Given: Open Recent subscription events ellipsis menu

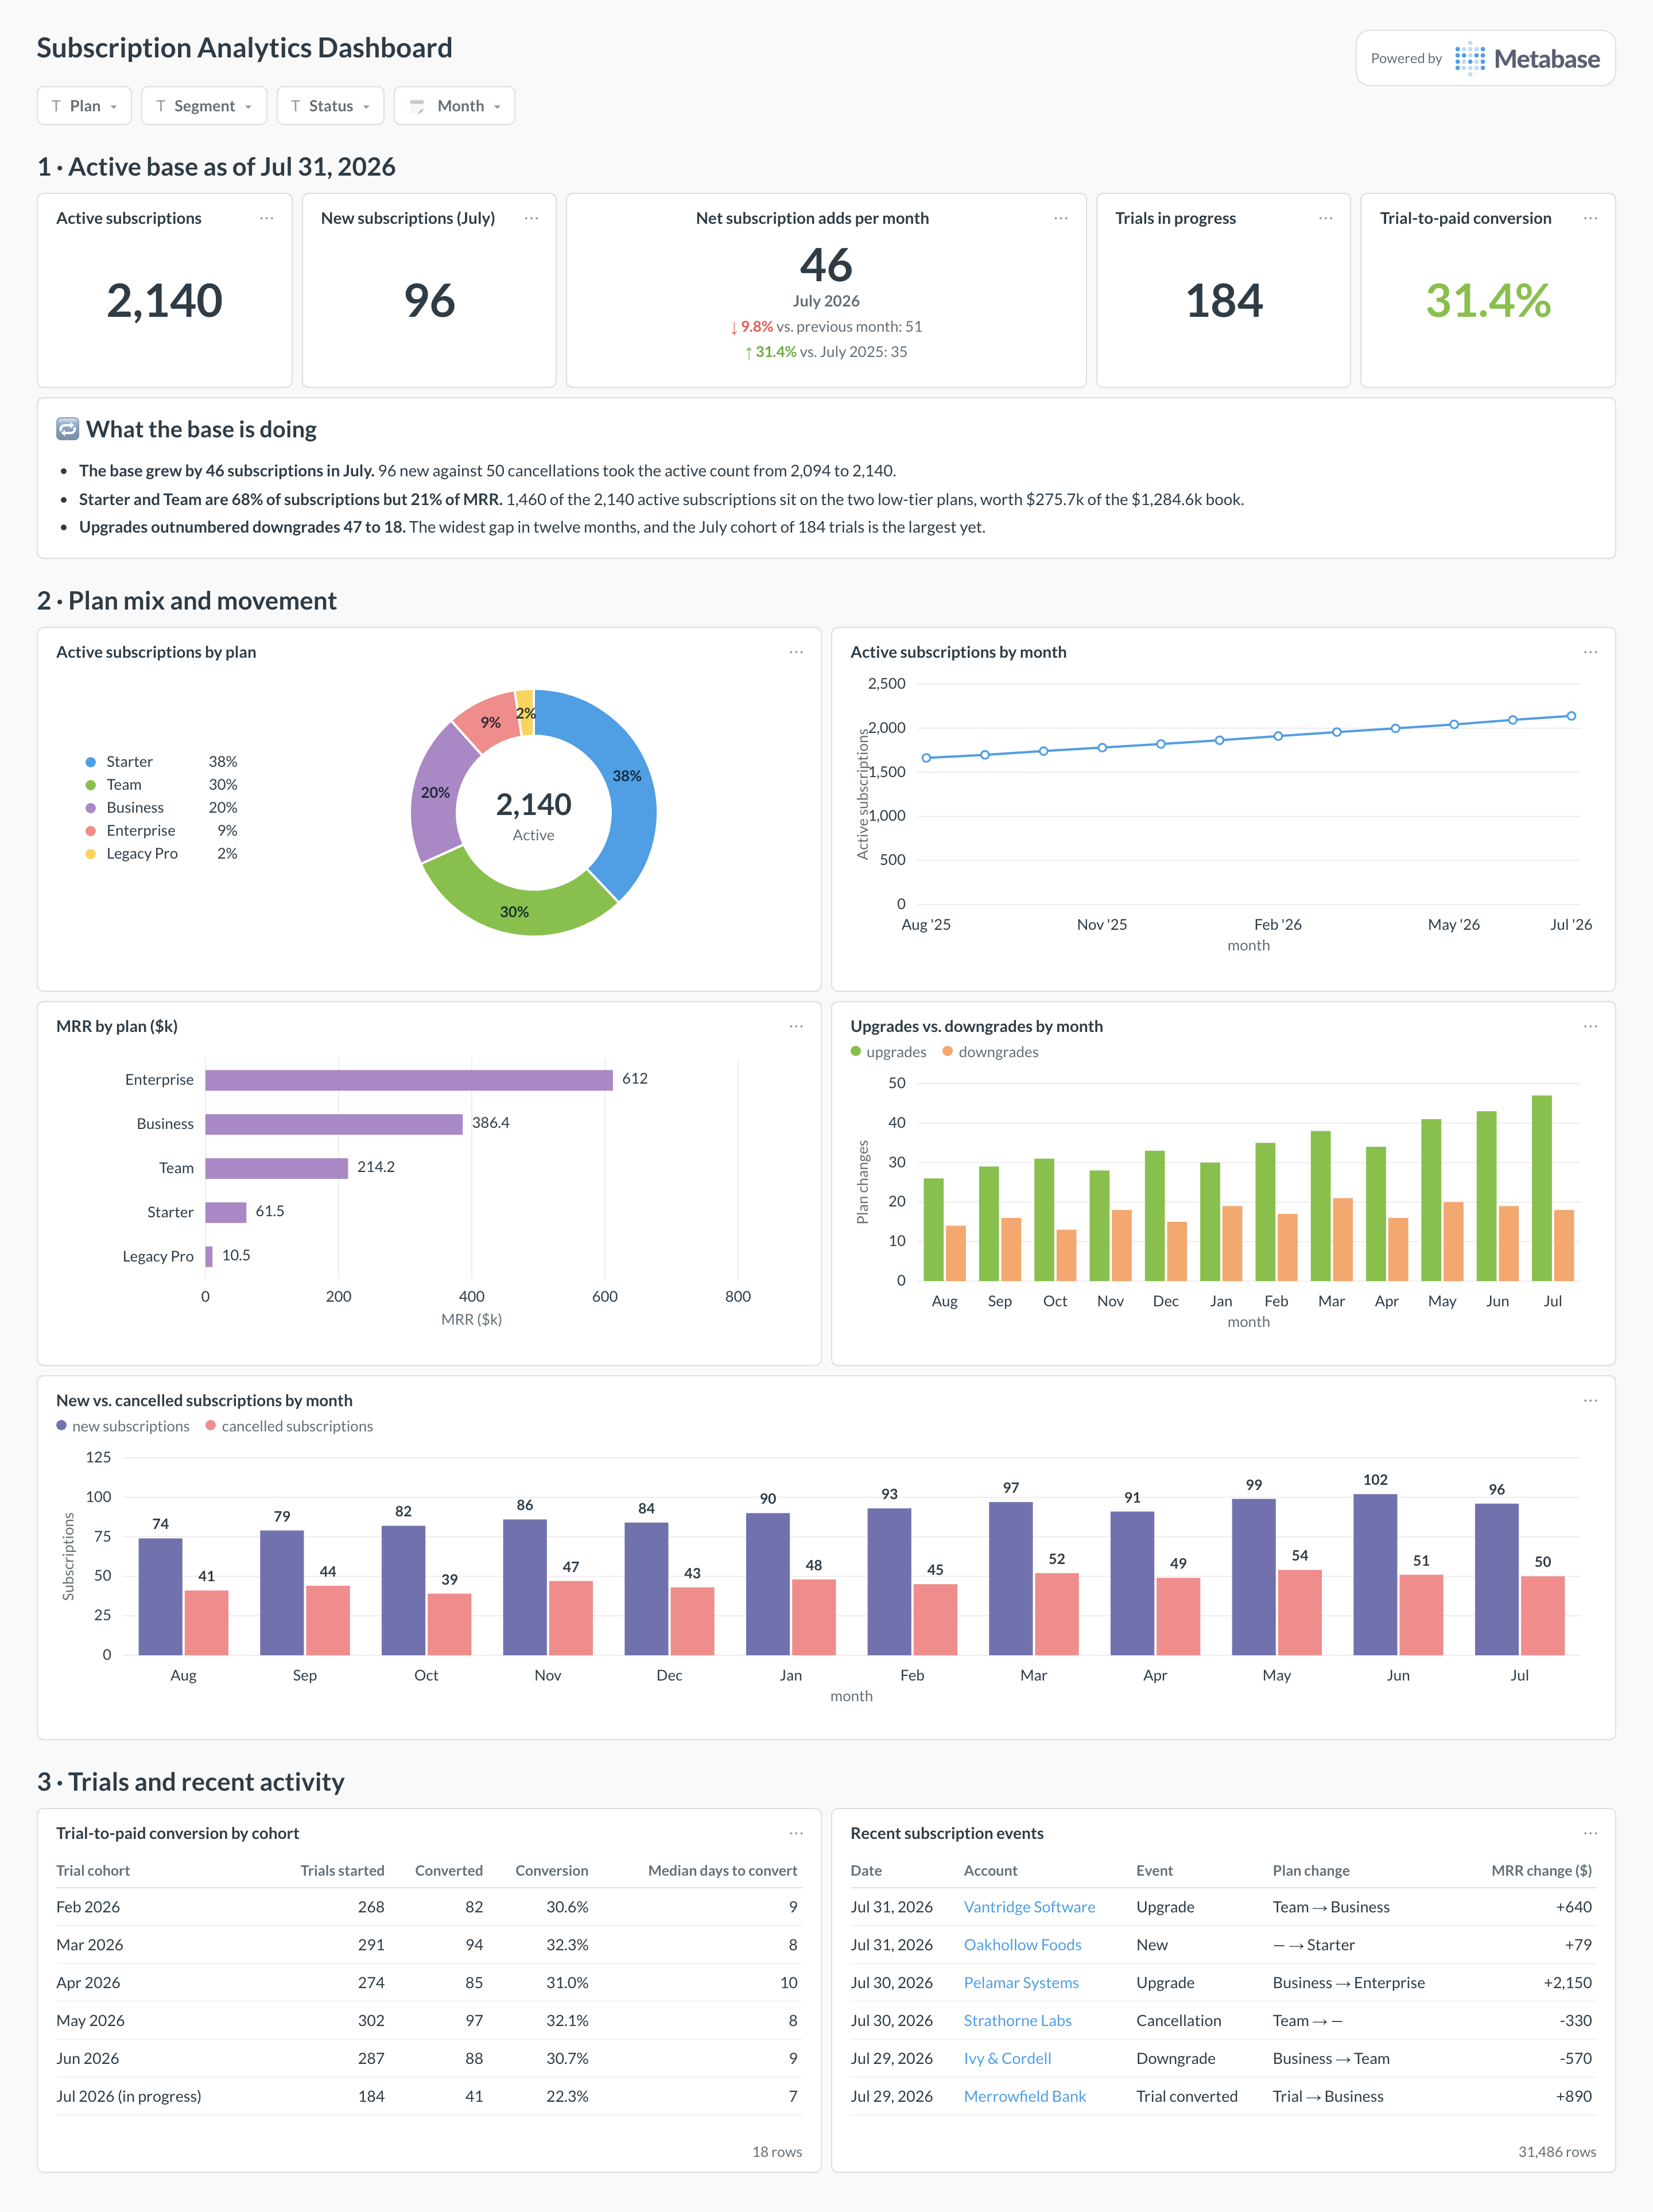Looking at the screenshot, I should pos(1590,1833).
